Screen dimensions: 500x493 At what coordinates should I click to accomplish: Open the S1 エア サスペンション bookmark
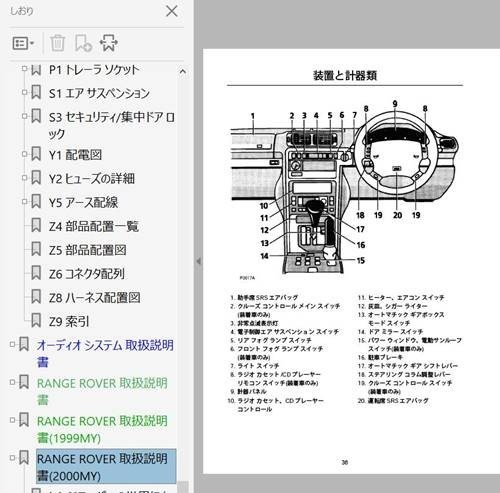coord(99,93)
